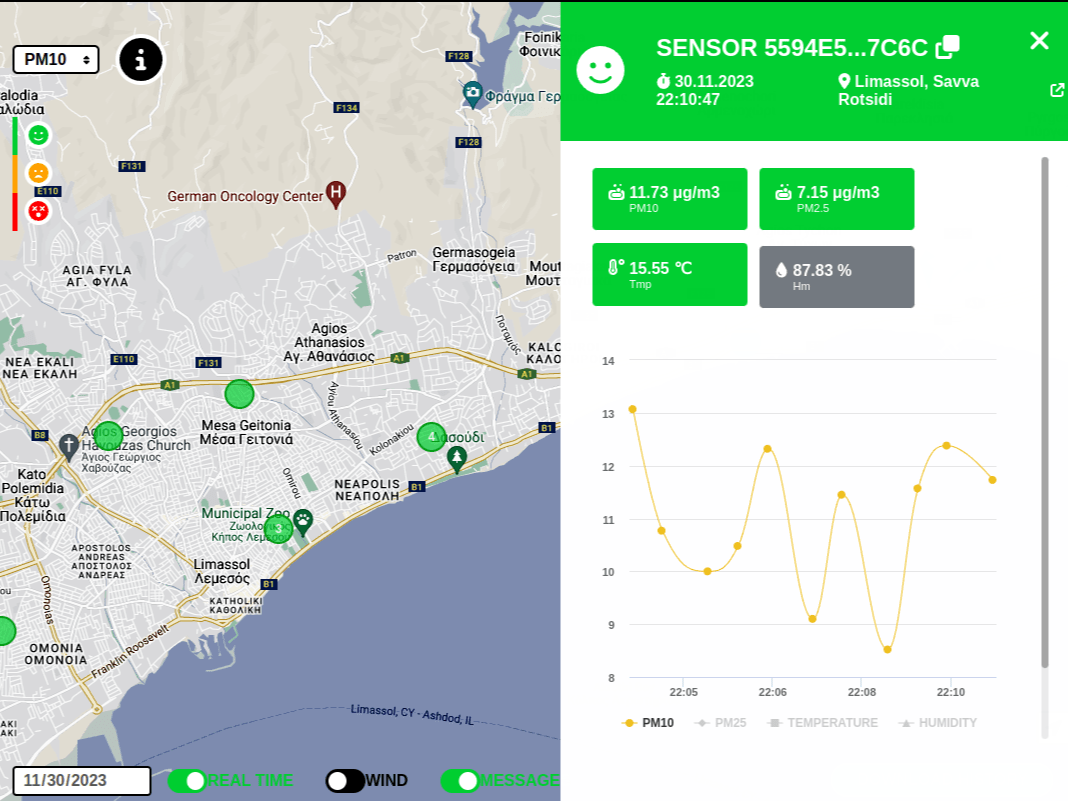
Task: Open sensor details via the external-link icon
Action: 1056,89
